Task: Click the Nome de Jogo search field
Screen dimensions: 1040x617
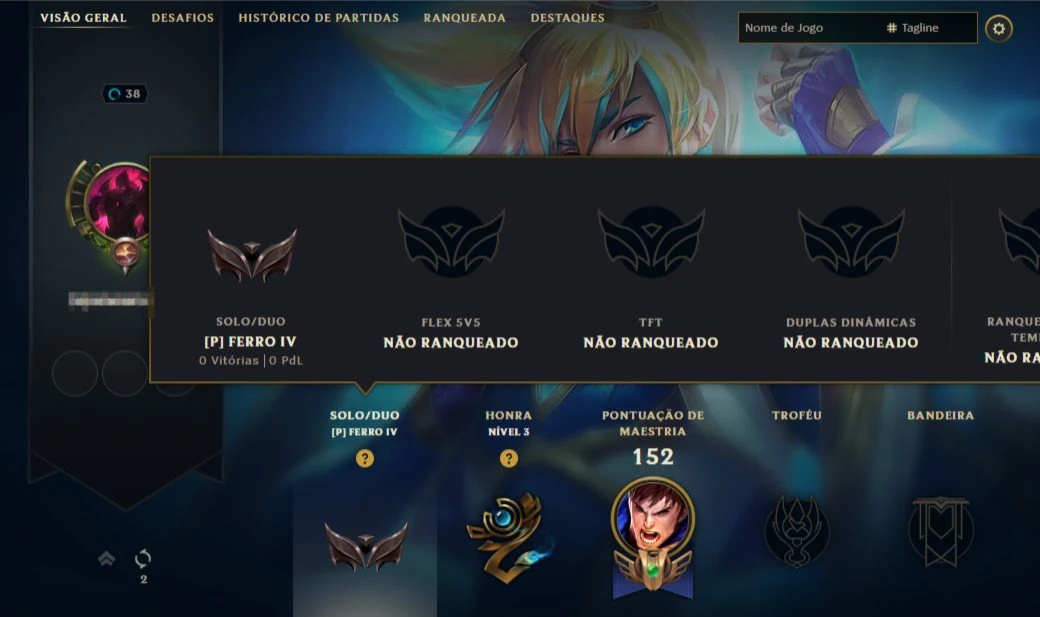Action: pyautogui.click(x=809, y=28)
